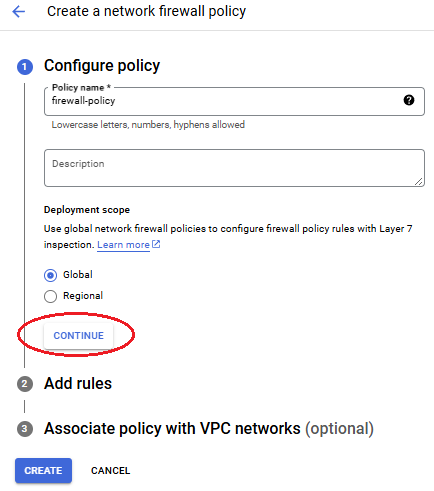Click the blue Create button
The image size is (434, 491).
coord(43,470)
